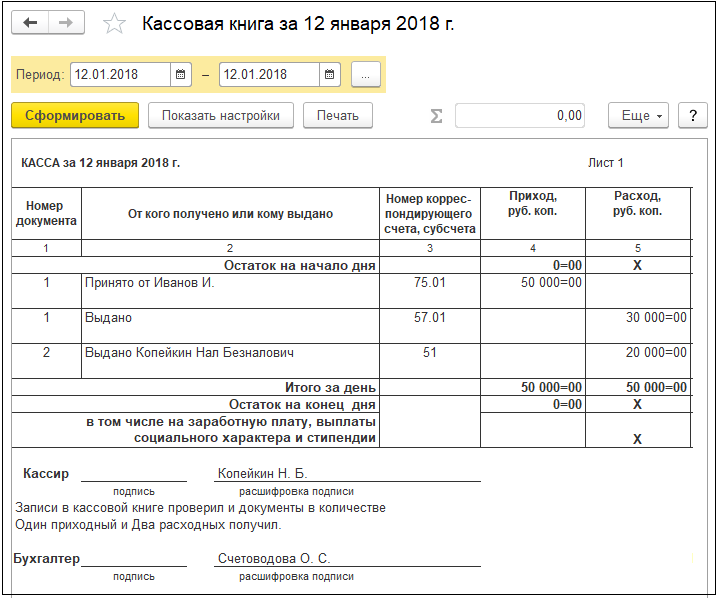
Task: Focus the period end date field
Action: coord(269,75)
